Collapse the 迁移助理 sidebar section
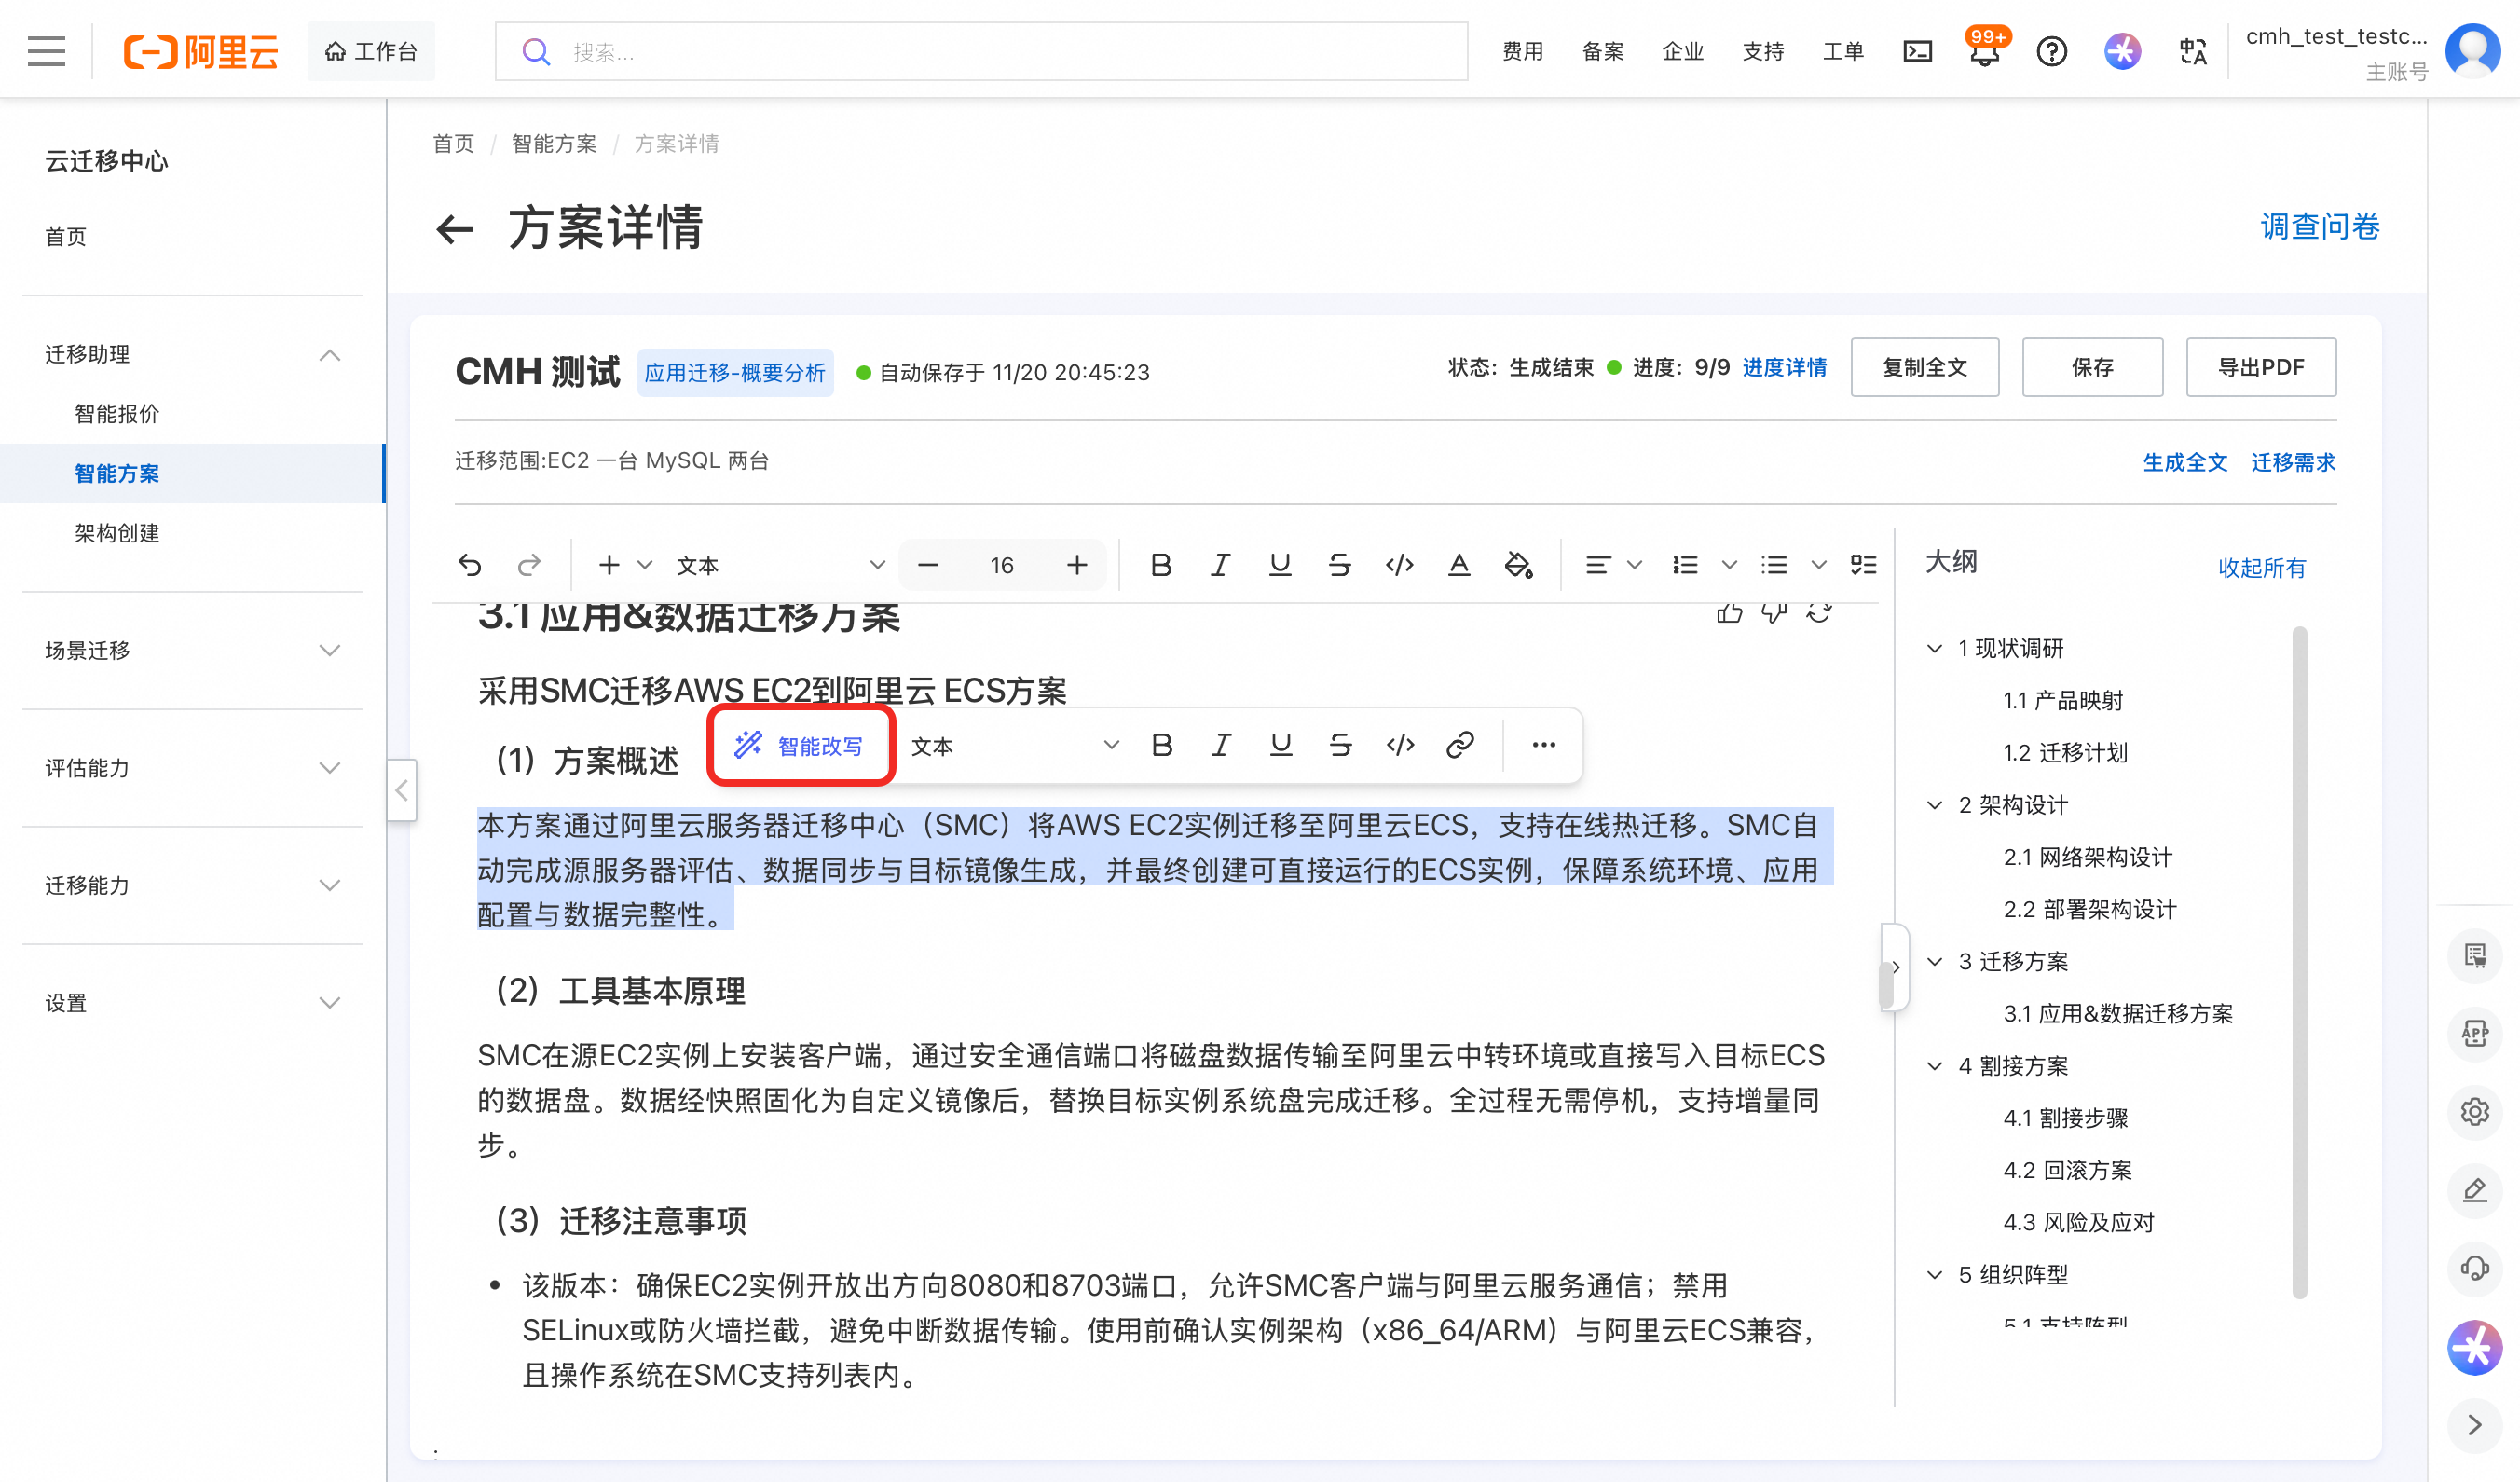 pyautogui.click(x=329, y=355)
